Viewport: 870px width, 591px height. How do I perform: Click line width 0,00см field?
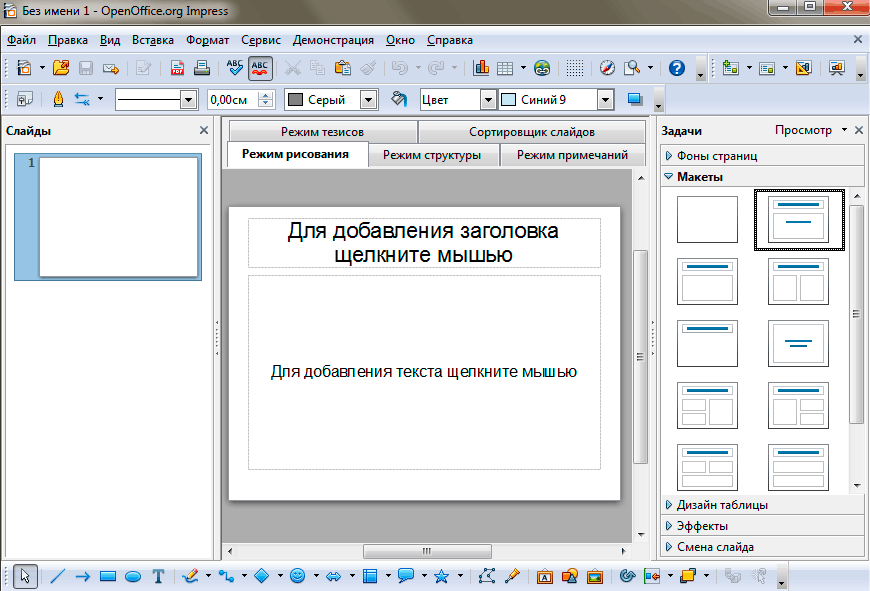pos(234,100)
